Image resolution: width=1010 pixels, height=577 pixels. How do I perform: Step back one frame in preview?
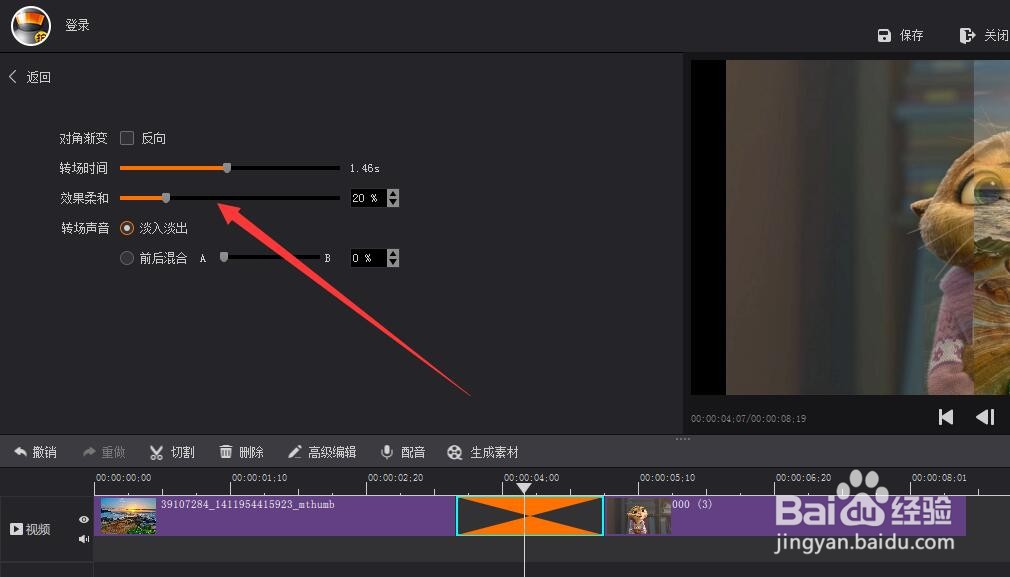tap(986, 417)
